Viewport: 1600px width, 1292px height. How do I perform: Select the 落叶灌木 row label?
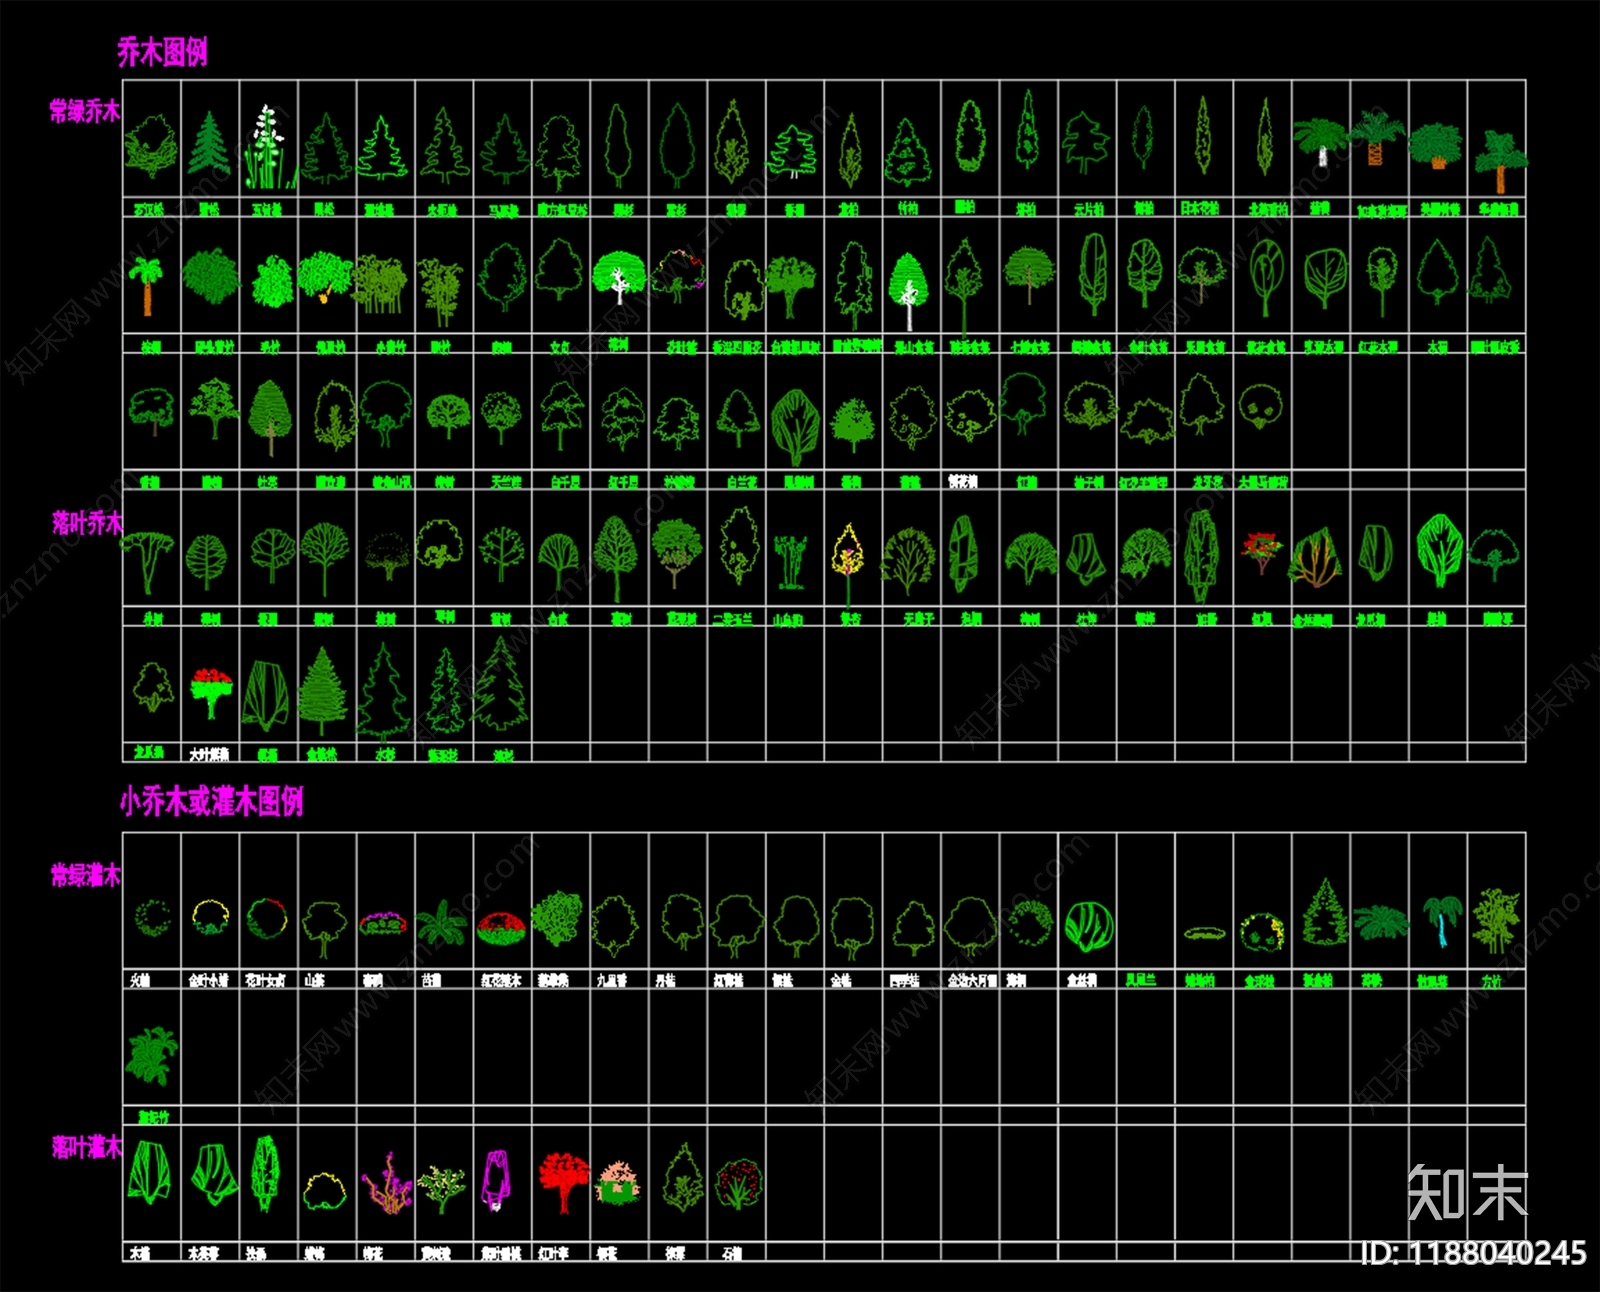tap(87, 1146)
